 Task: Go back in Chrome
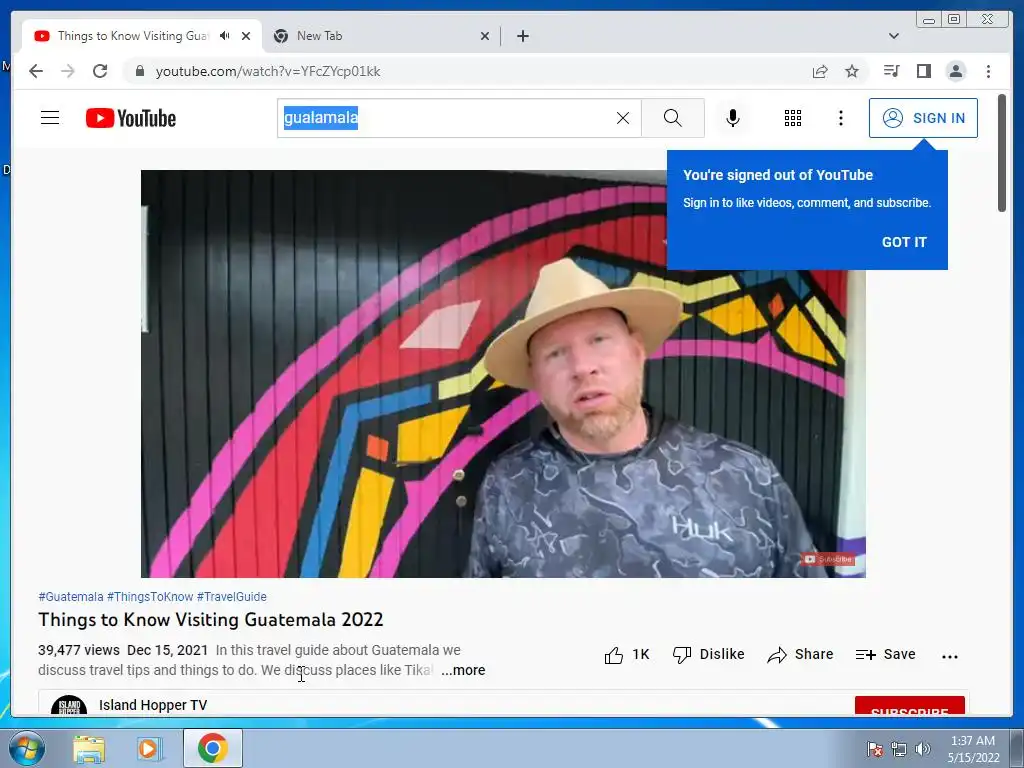[36, 71]
